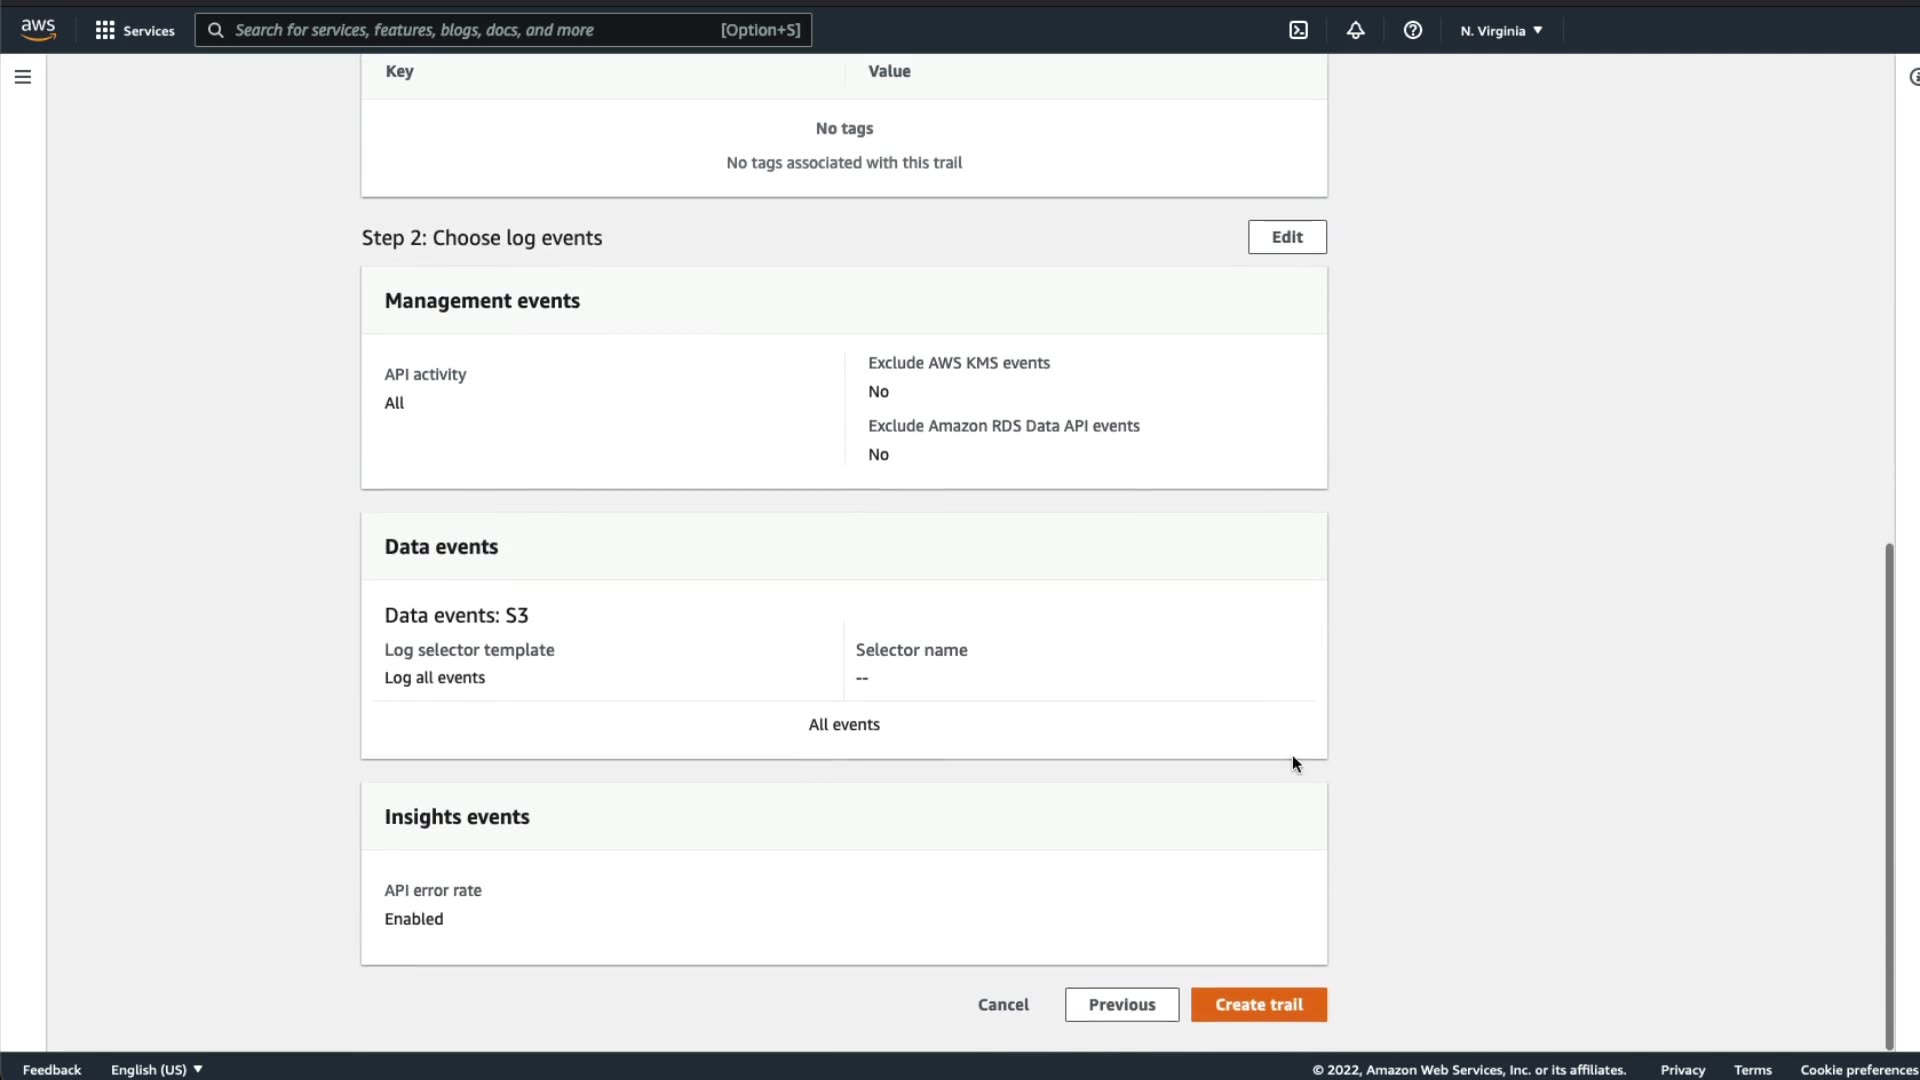Click the page vertical scrollbar
1920x1080 pixels.
tap(1889, 795)
